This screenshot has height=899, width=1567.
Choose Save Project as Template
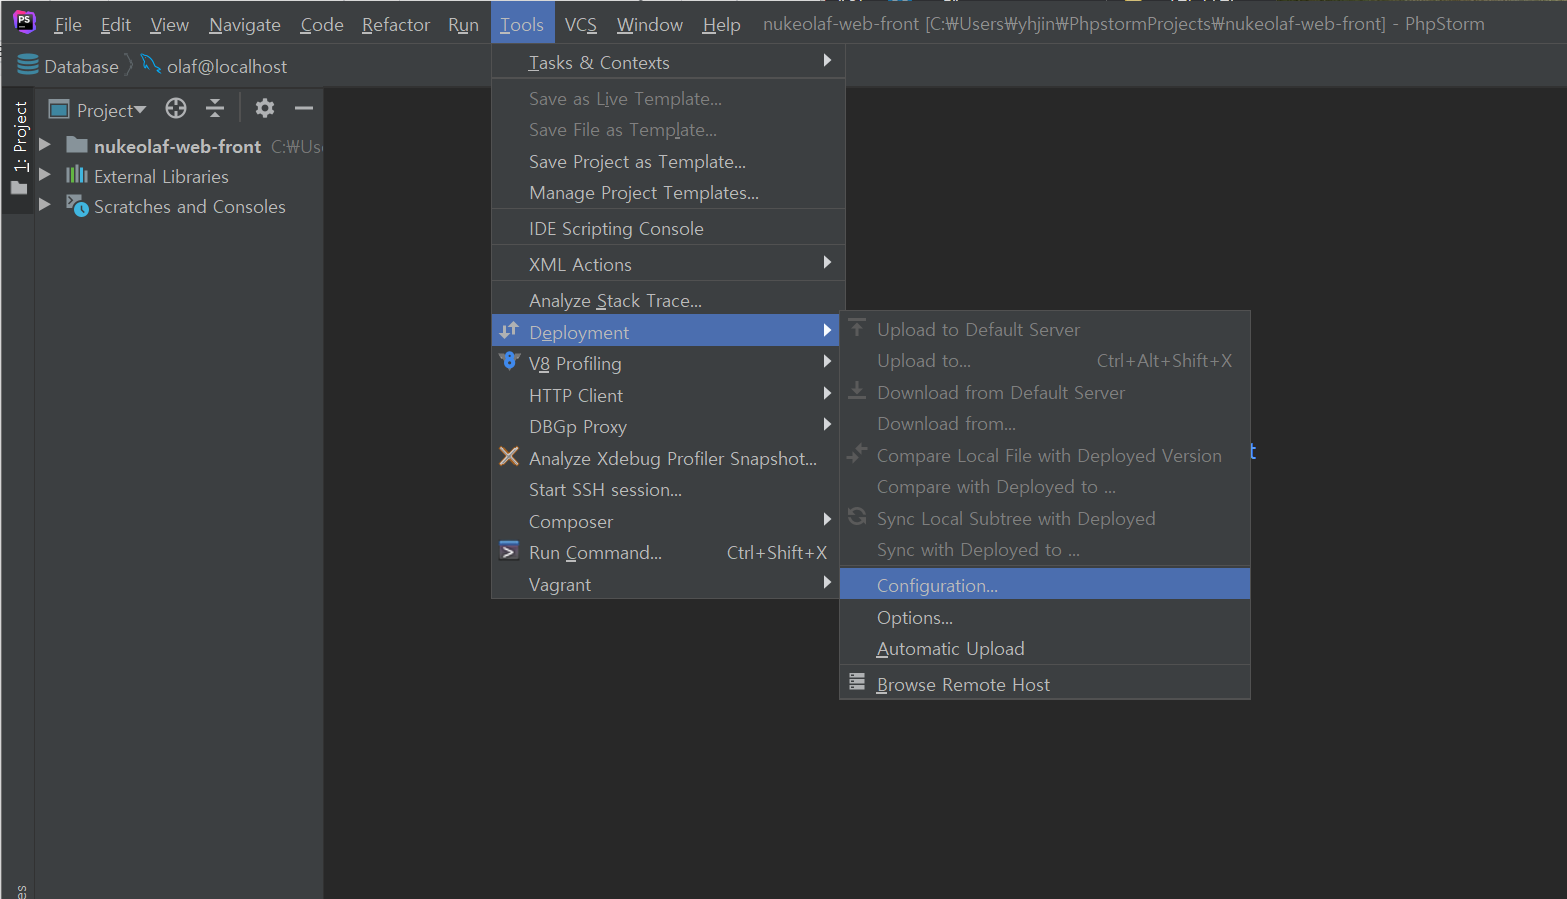coord(668,161)
